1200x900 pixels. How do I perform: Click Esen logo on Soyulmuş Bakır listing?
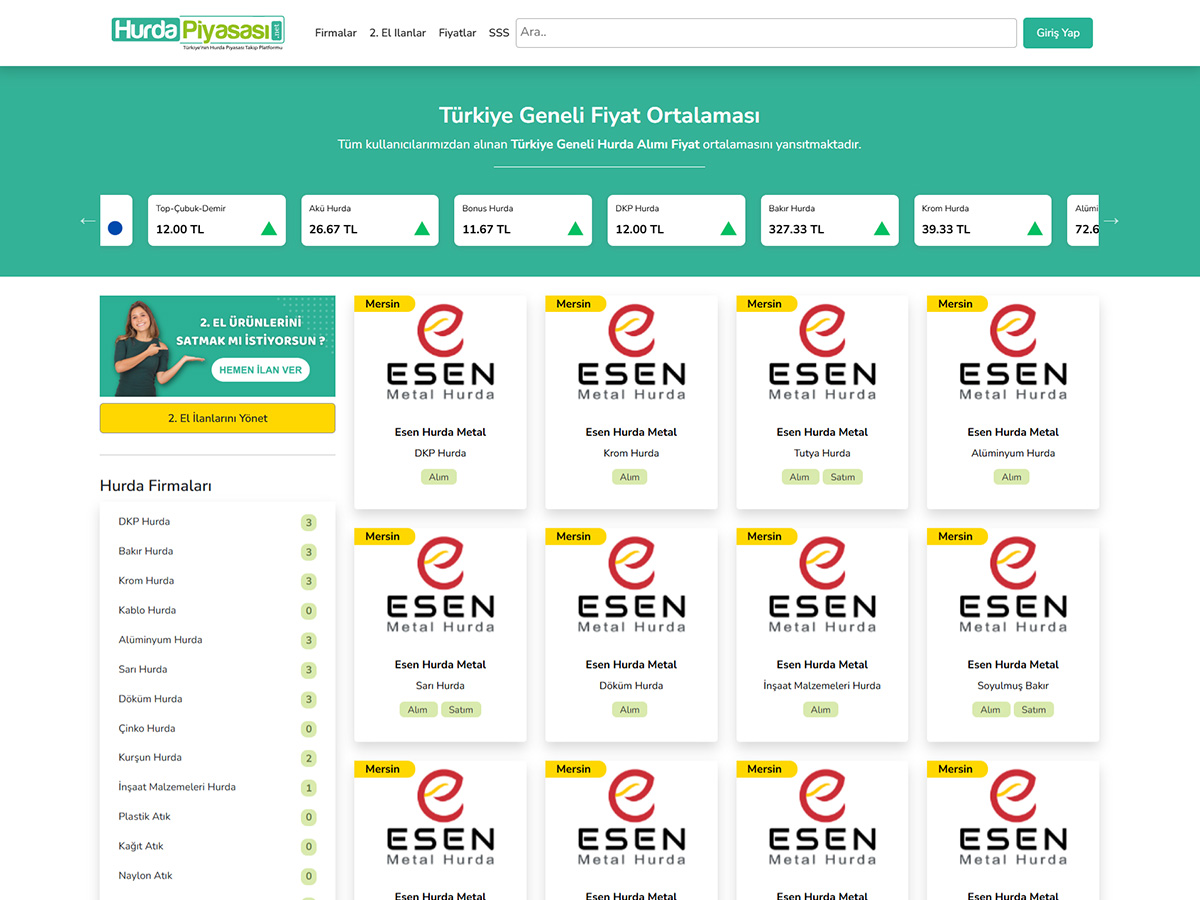tap(1012, 585)
